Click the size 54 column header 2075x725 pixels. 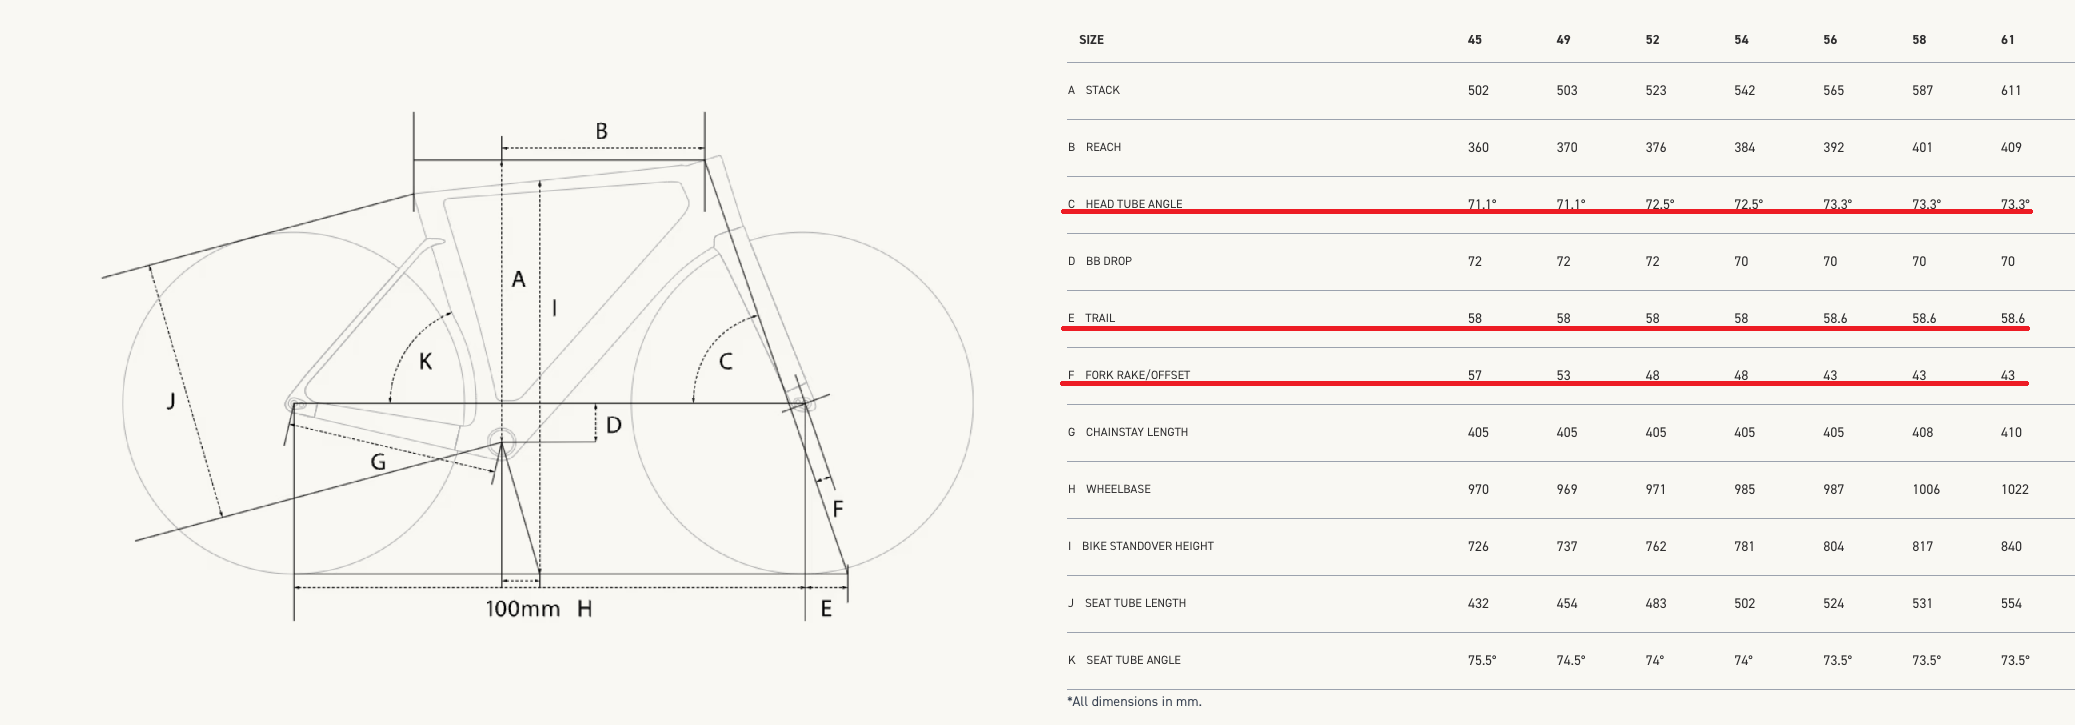coord(1741,40)
